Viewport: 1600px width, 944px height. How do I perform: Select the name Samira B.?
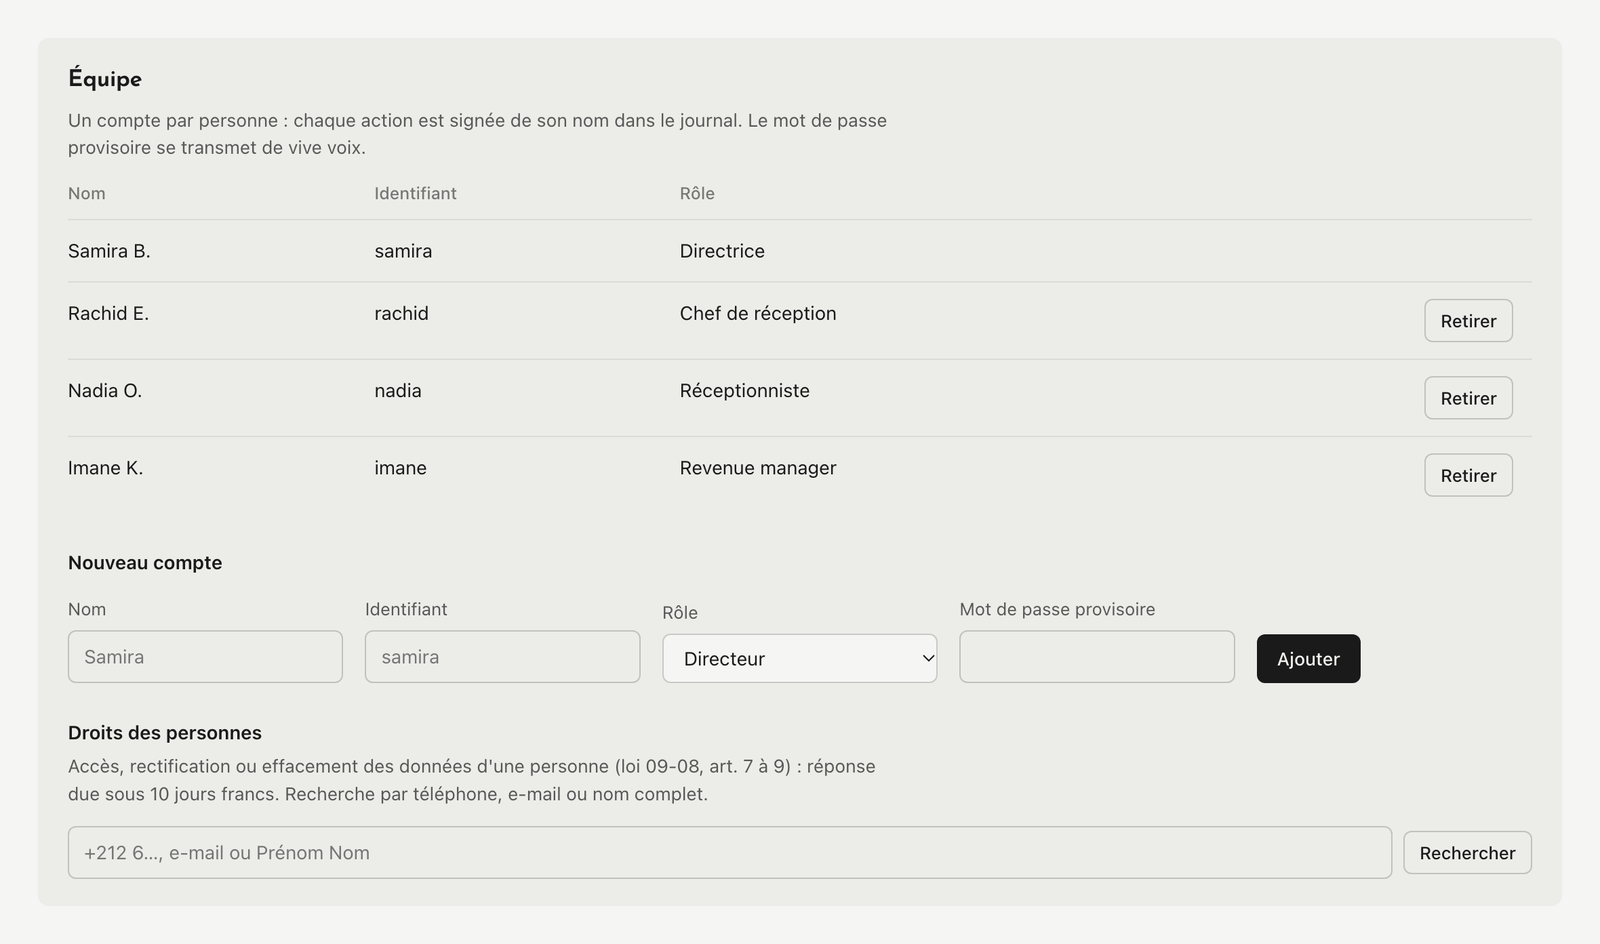coord(109,251)
